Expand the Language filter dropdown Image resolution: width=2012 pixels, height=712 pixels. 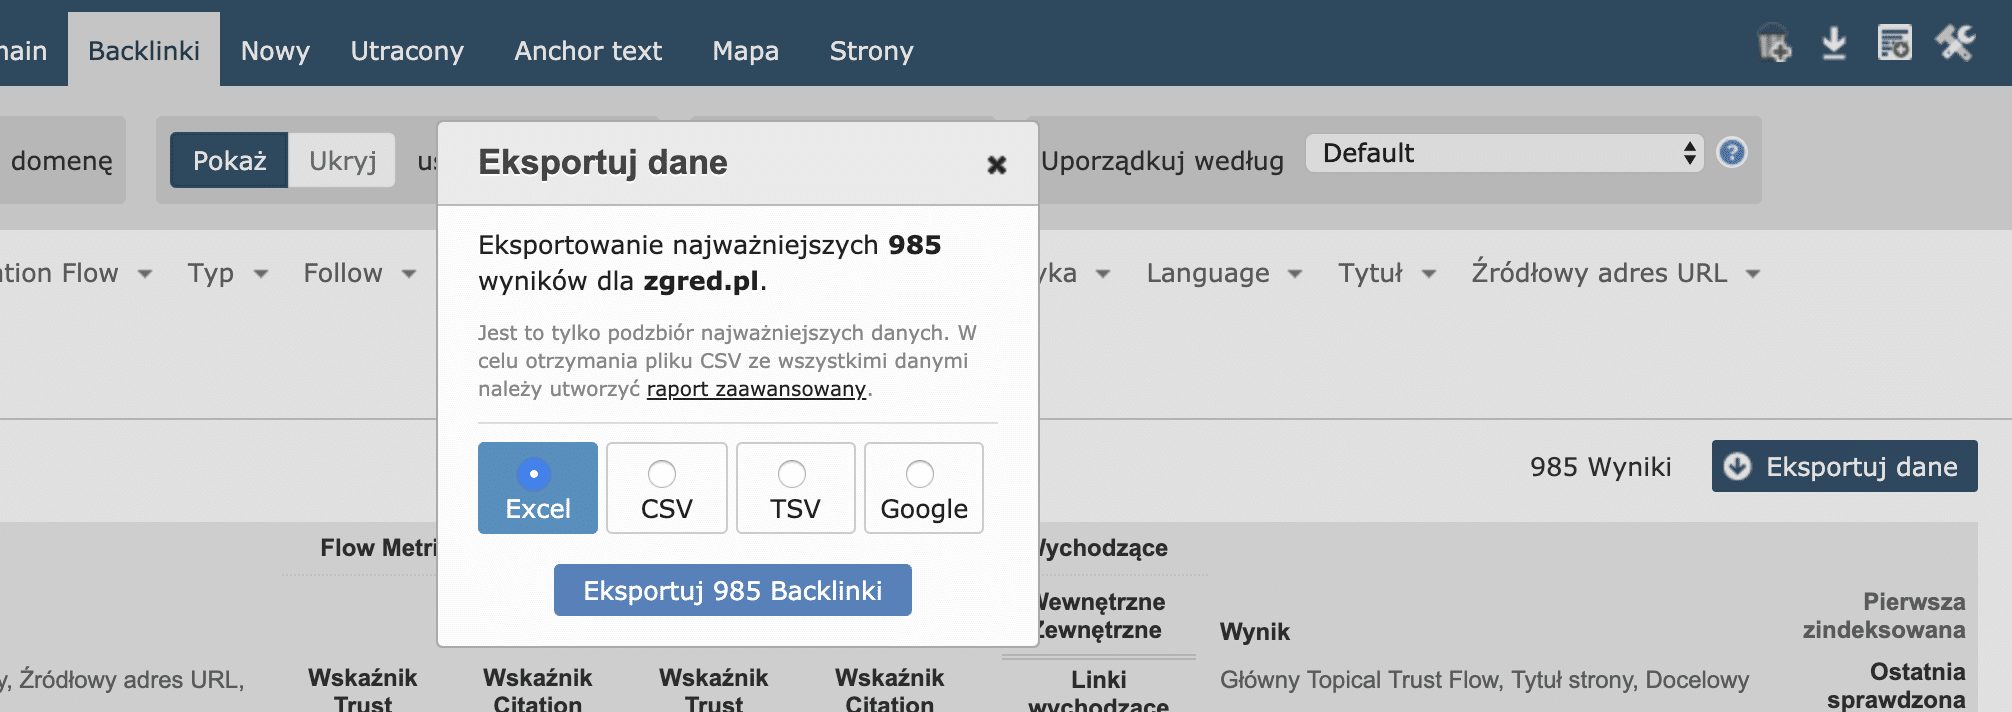pyautogui.click(x=1223, y=273)
